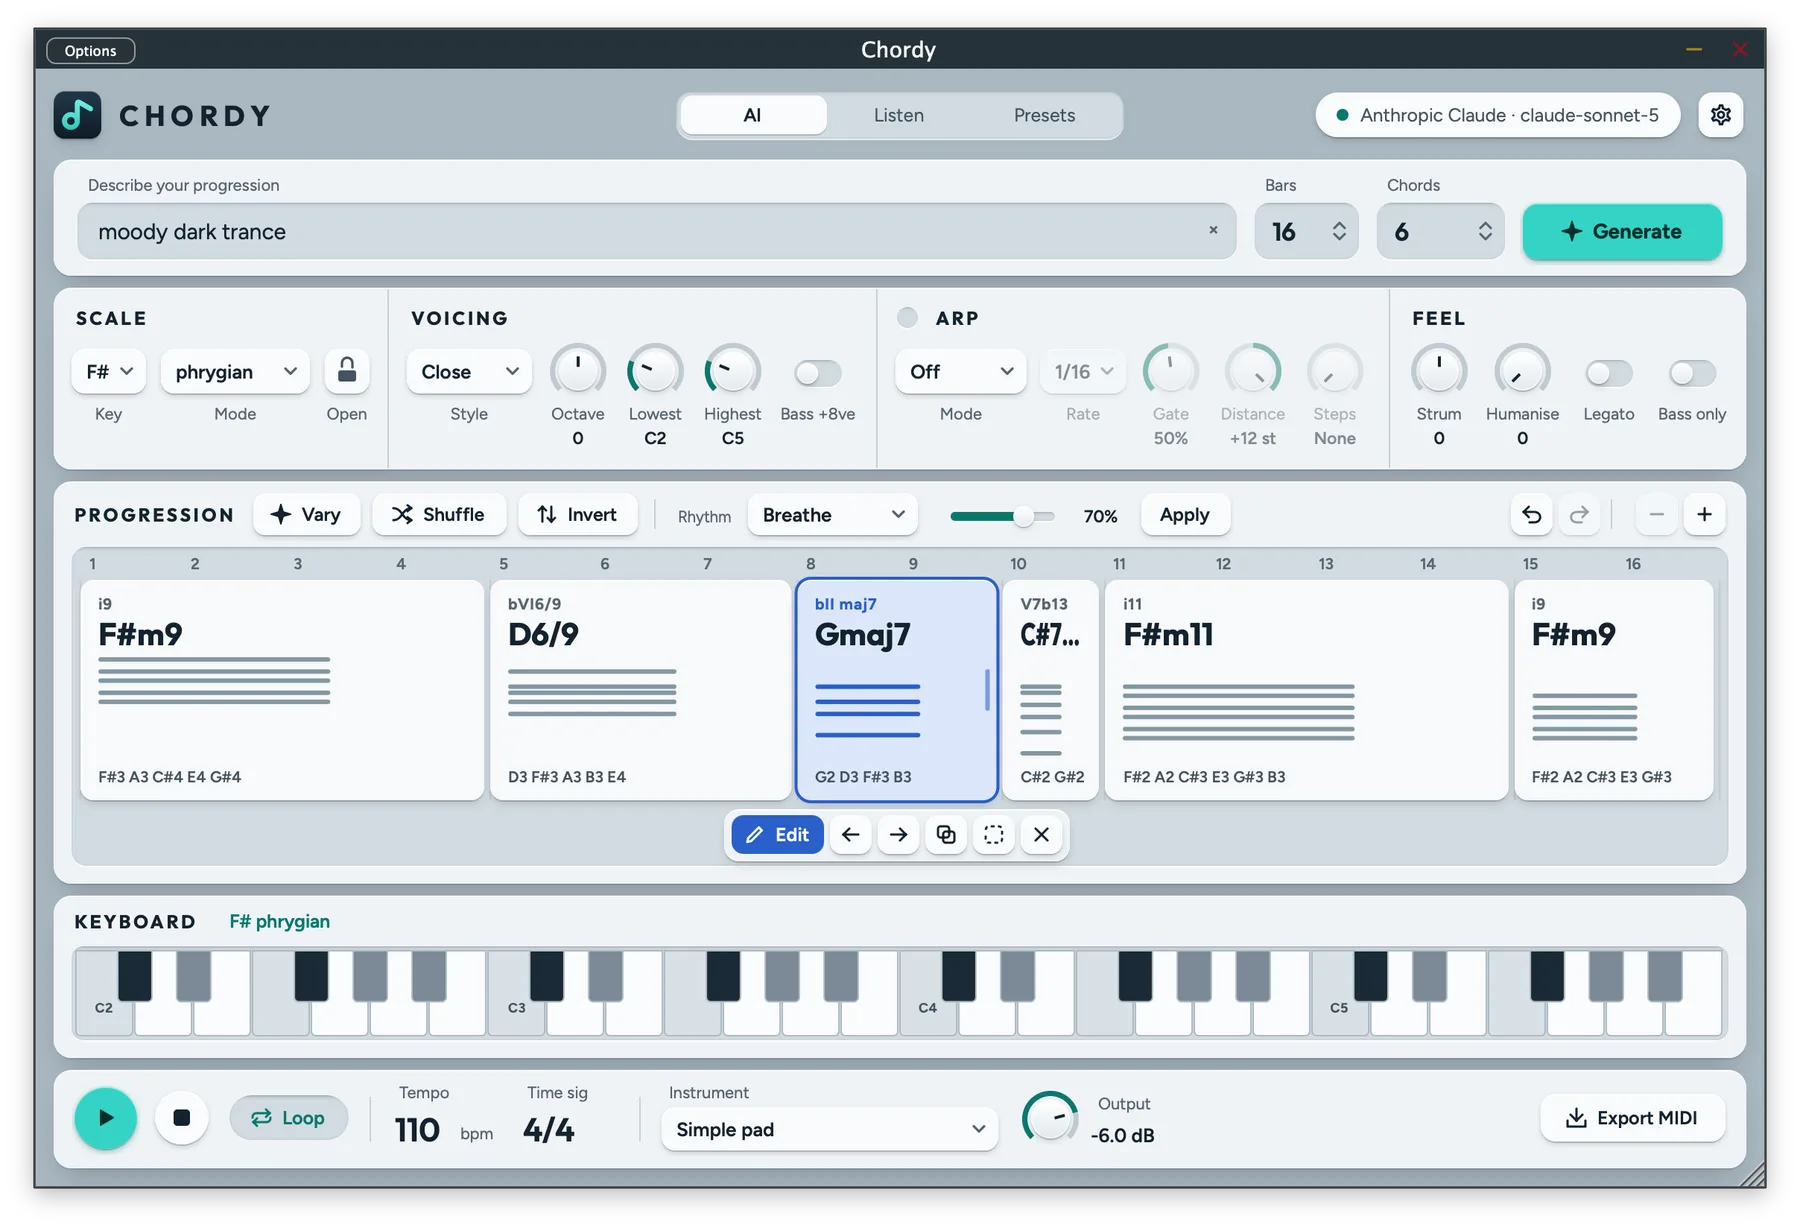Toggle the scale Open lock icon

coord(347,371)
